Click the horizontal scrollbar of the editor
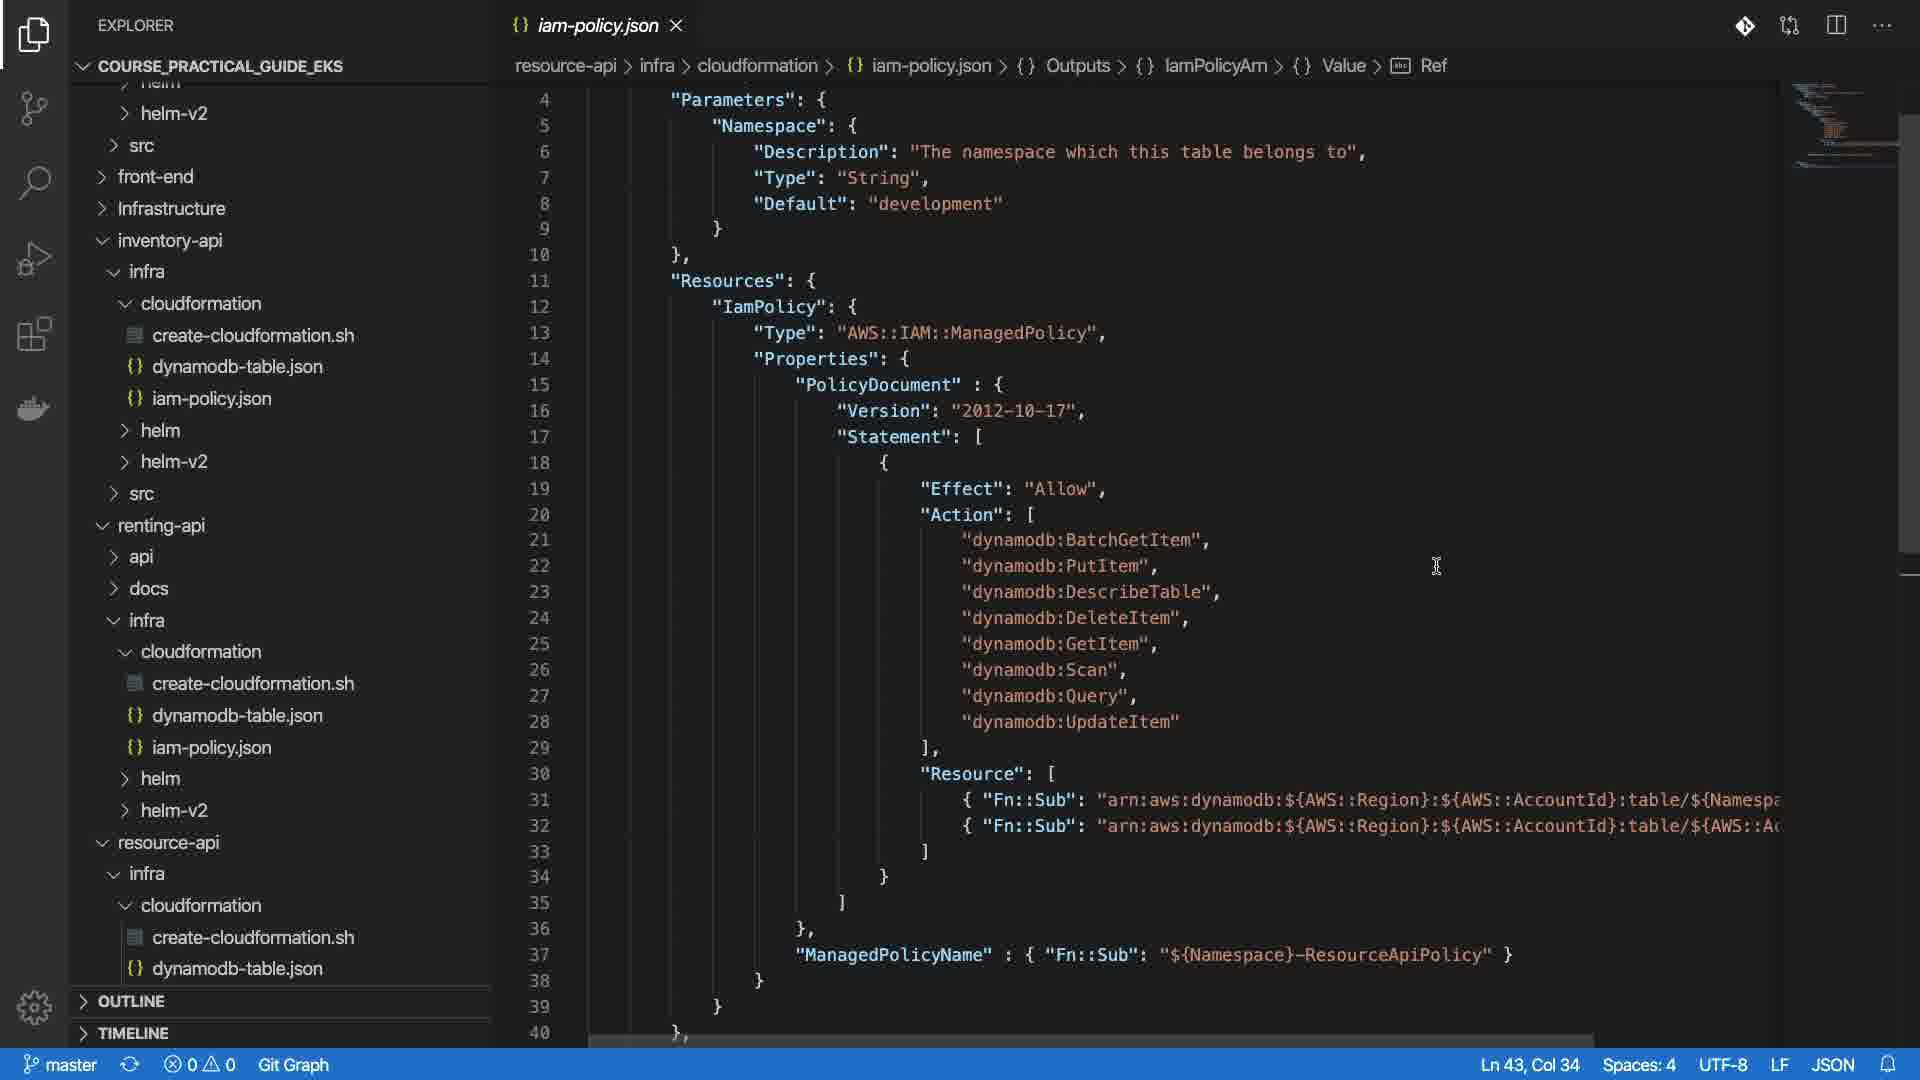 (x=1090, y=1041)
